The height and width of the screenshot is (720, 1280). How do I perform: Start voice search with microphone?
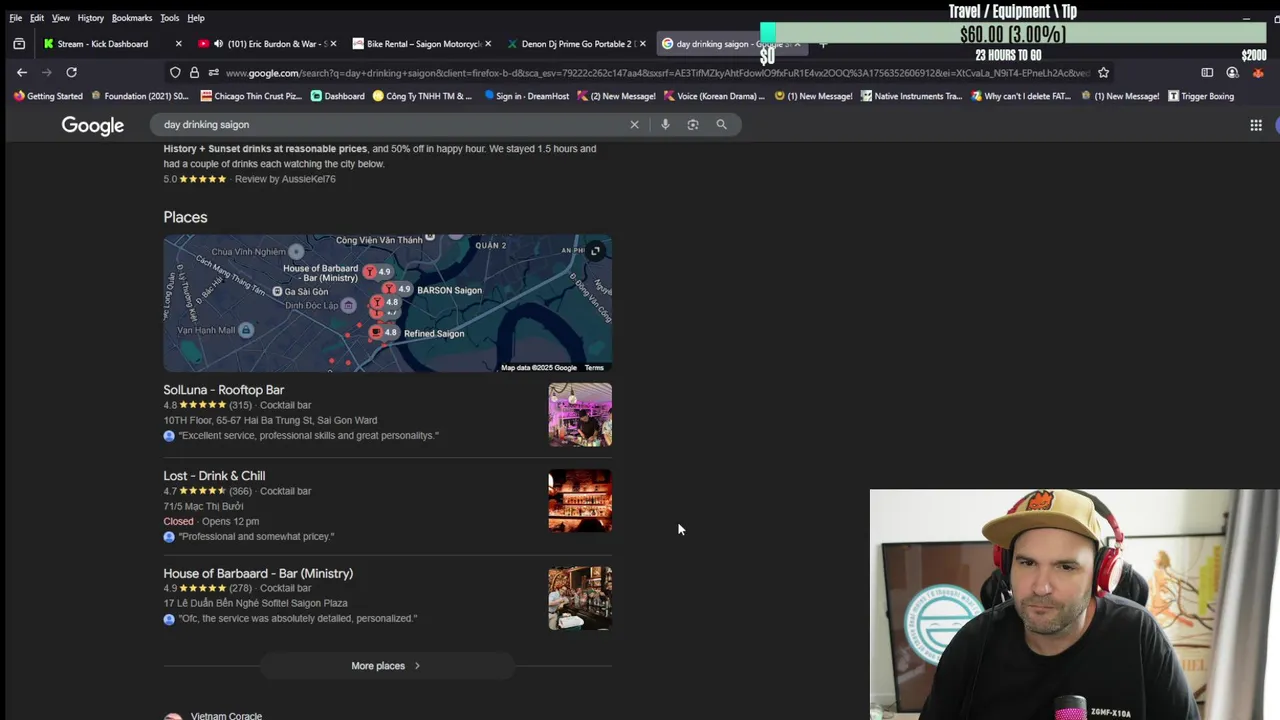click(665, 125)
